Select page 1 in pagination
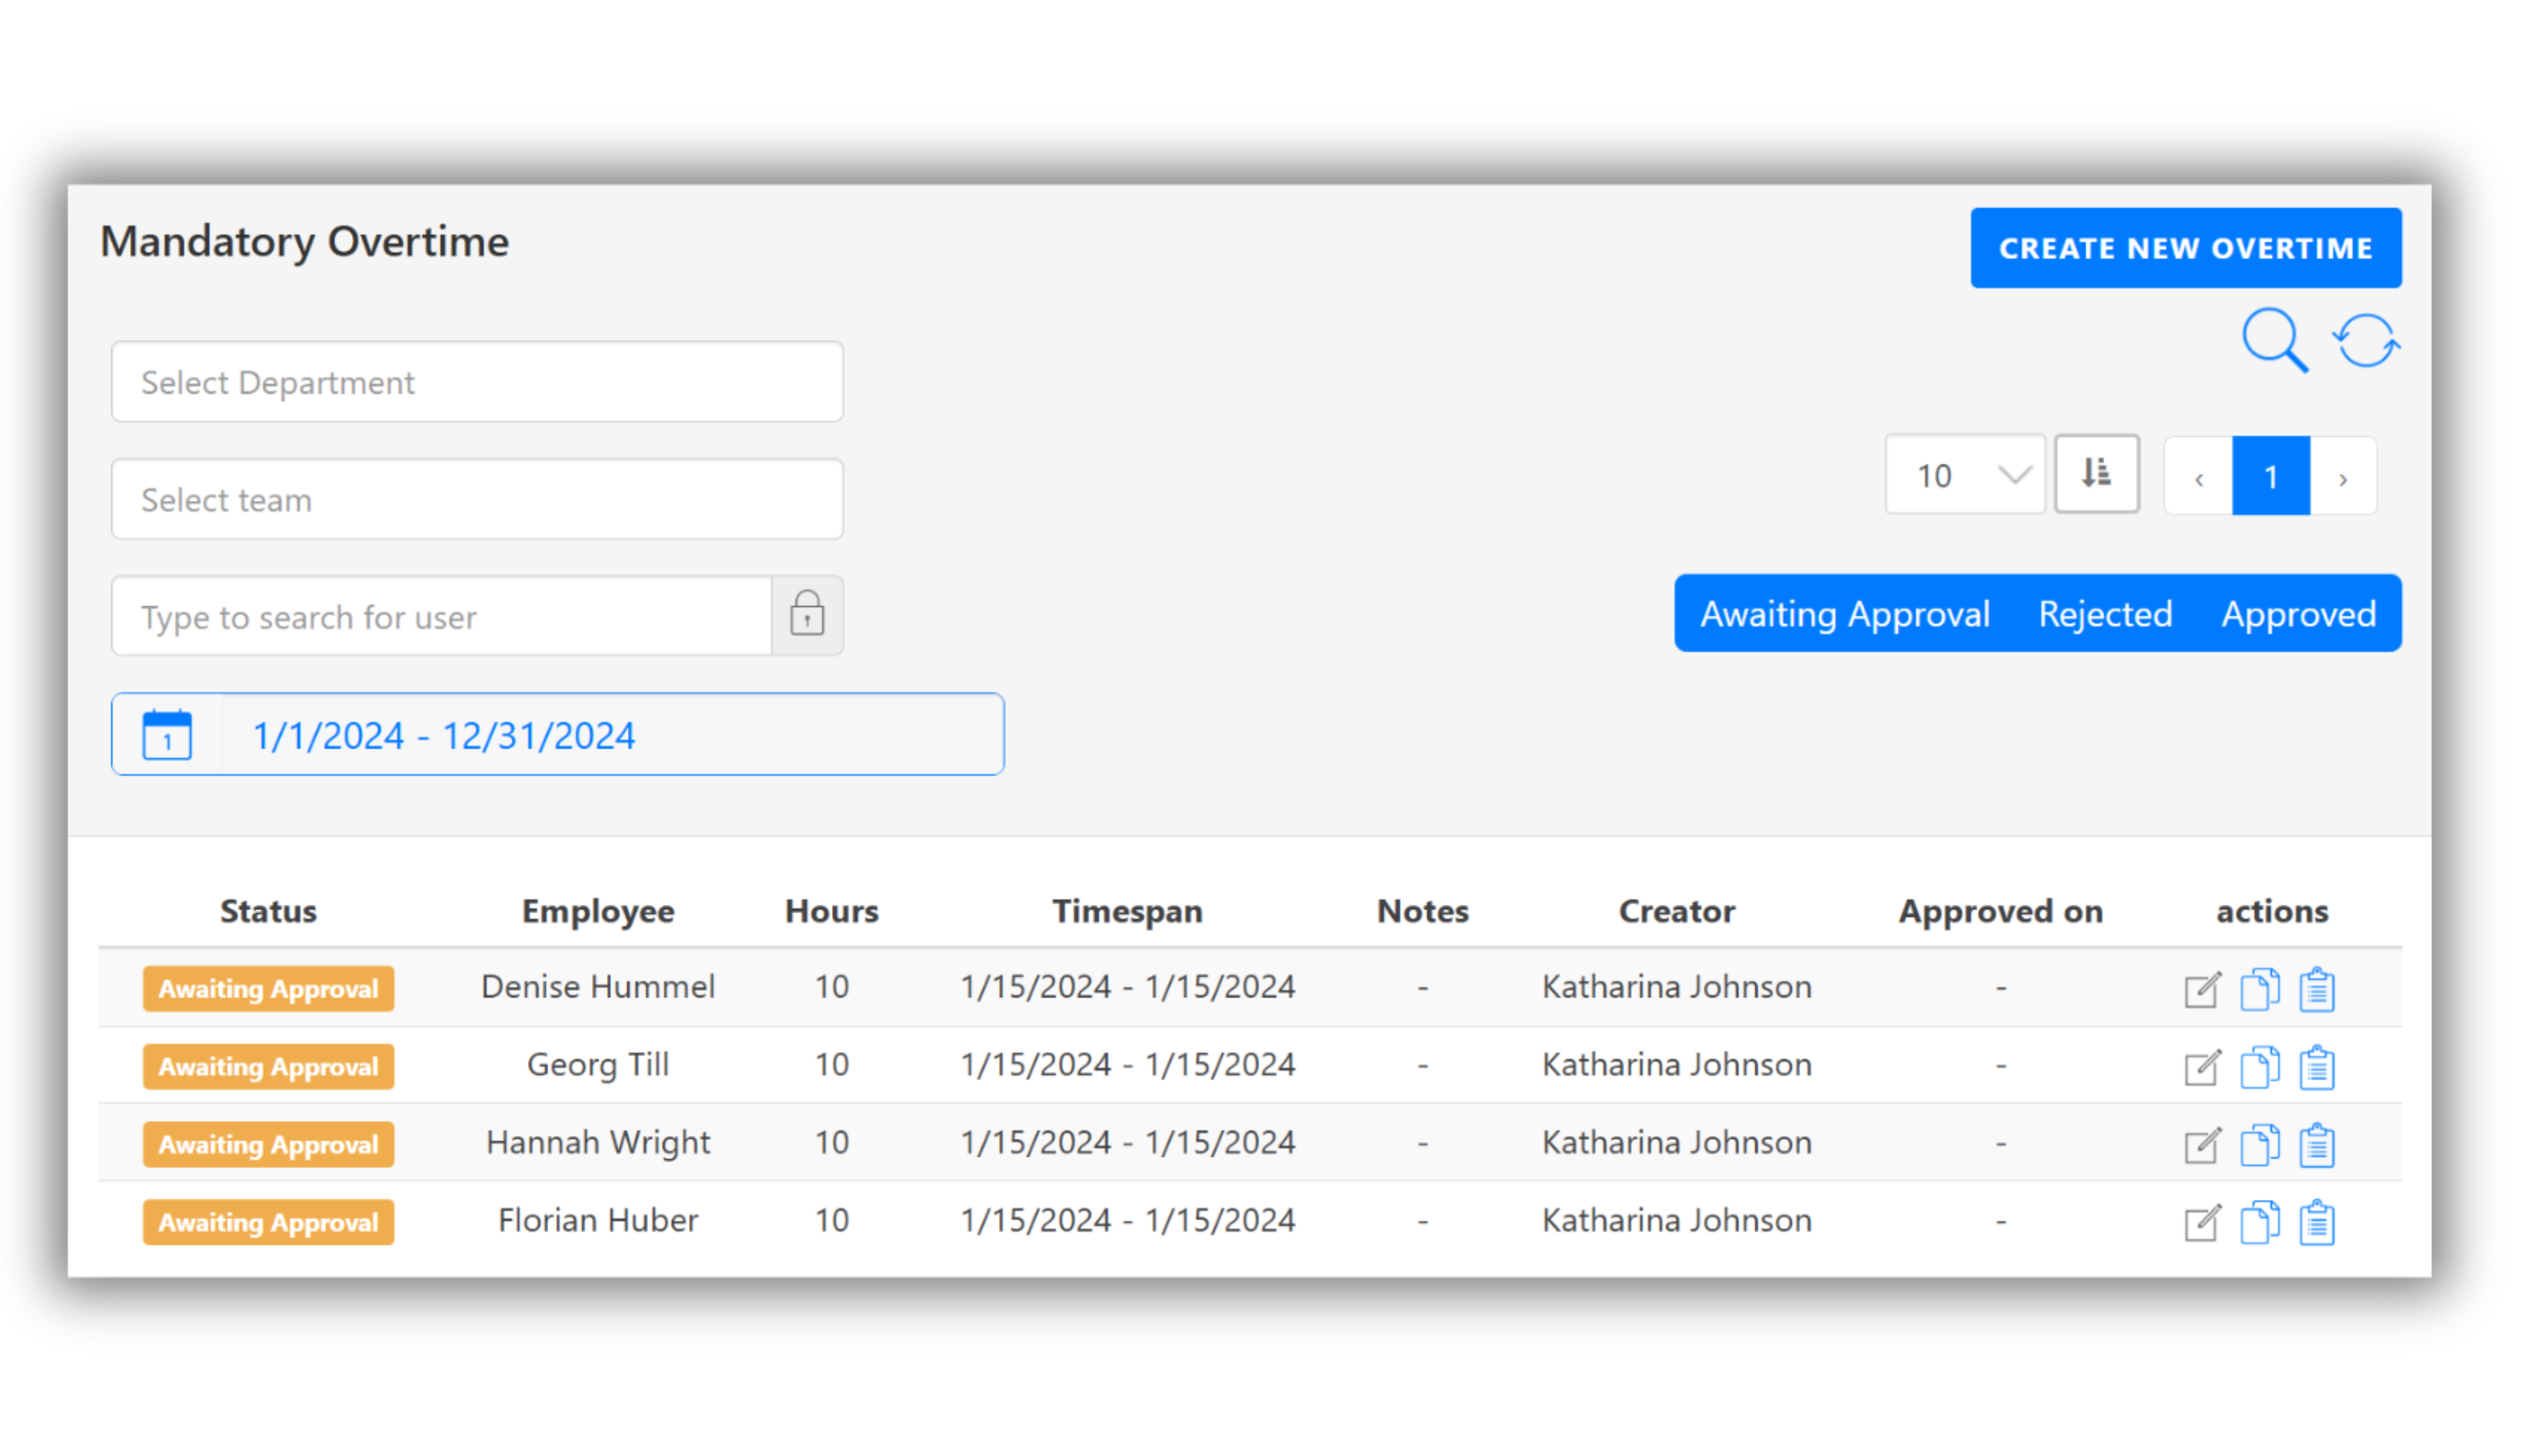 [2270, 477]
